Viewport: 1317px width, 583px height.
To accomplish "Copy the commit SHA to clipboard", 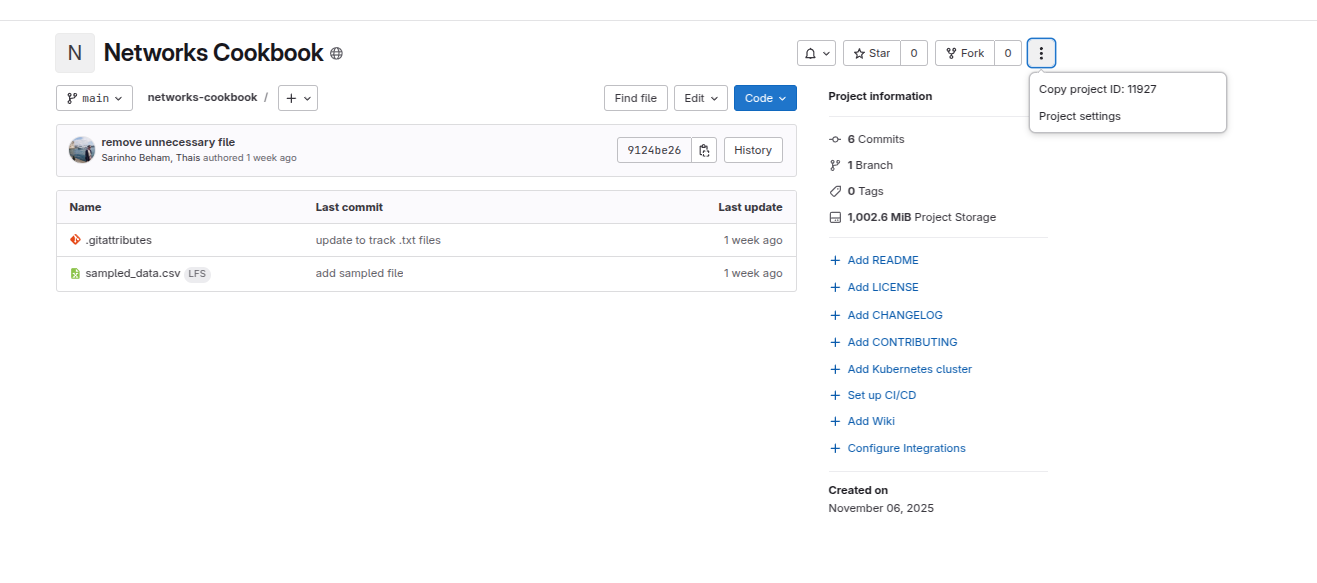I will [705, 150].
